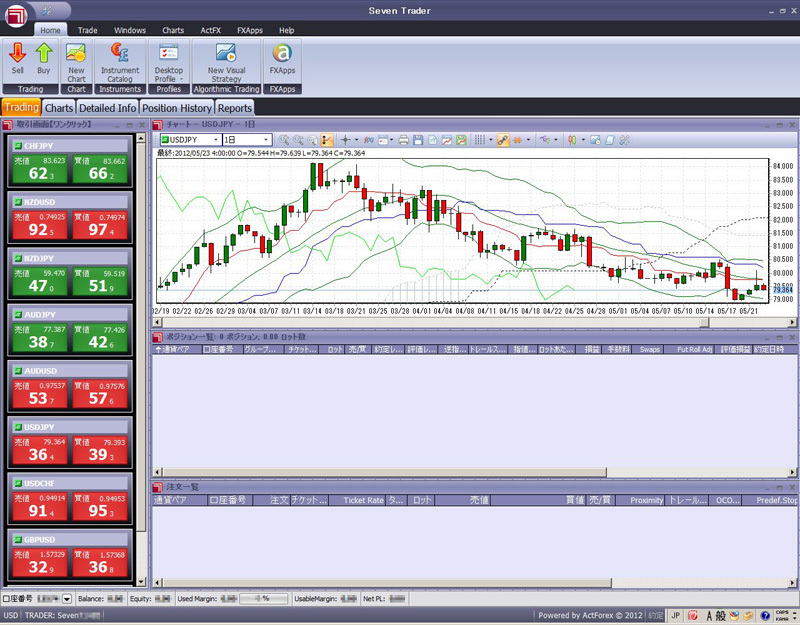Viewport: 800px width, 625px height.
Task: Click the printer icon on chart toolbar
Action: click(404, 140)
